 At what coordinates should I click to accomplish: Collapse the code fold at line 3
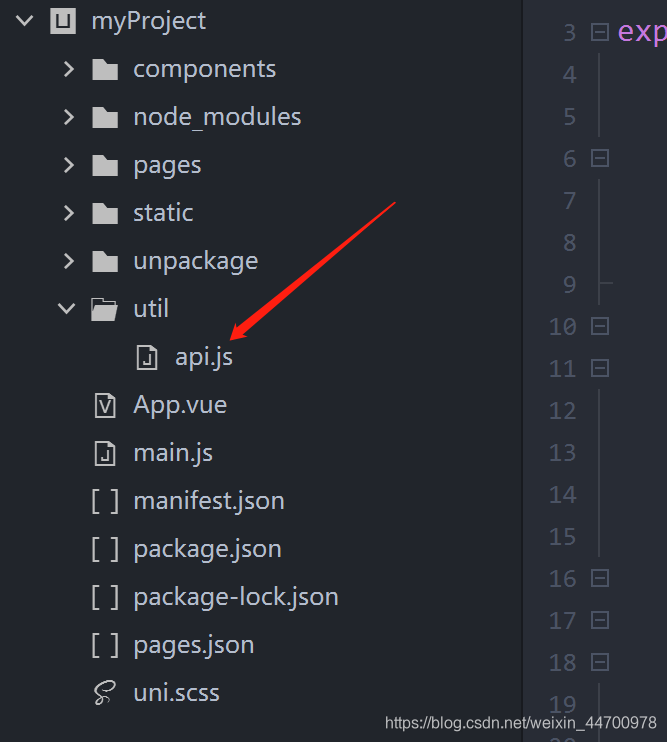point(600,33)
